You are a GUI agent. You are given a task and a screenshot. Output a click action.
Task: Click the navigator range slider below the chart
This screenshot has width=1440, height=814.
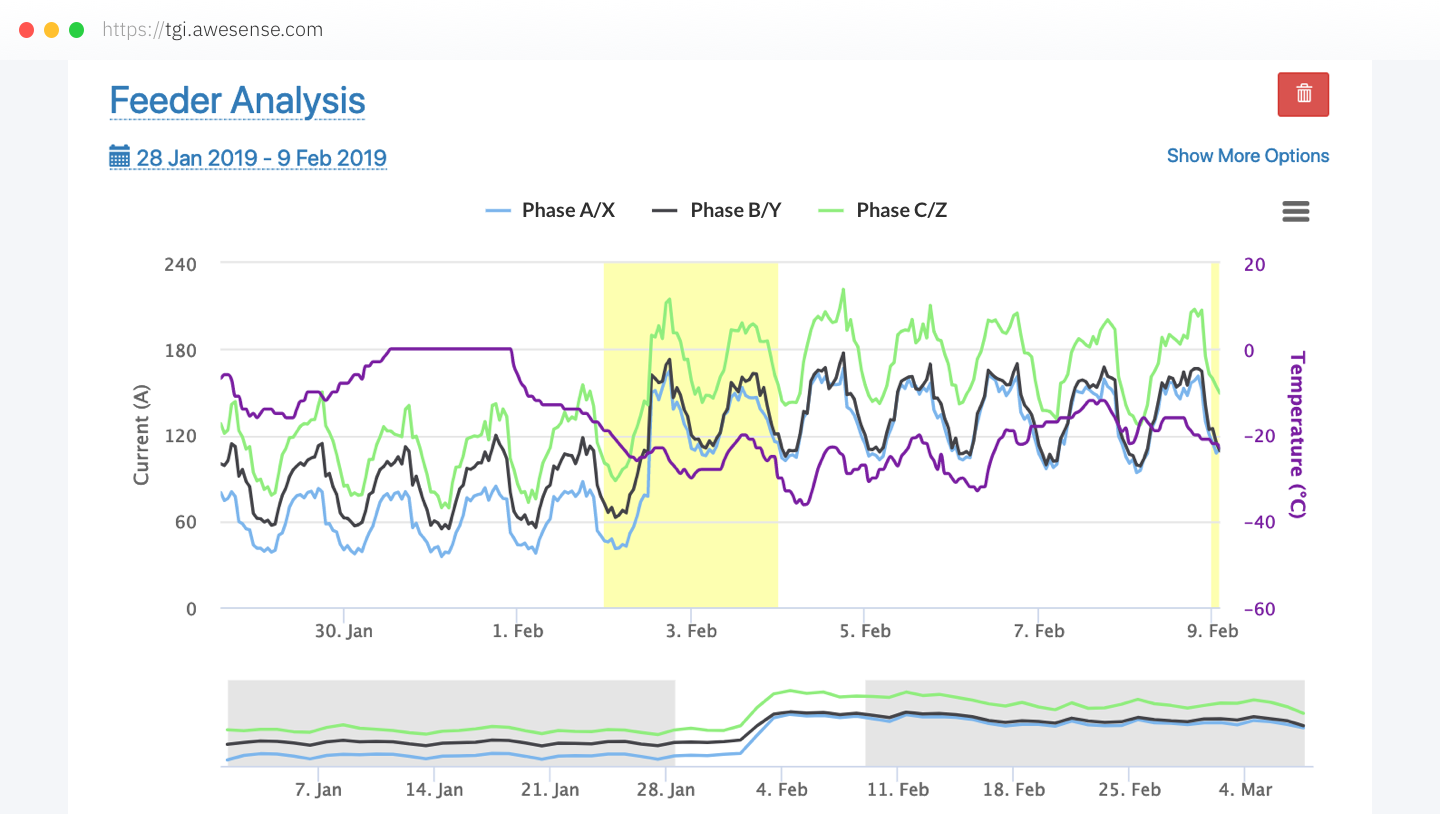[770, 722]
